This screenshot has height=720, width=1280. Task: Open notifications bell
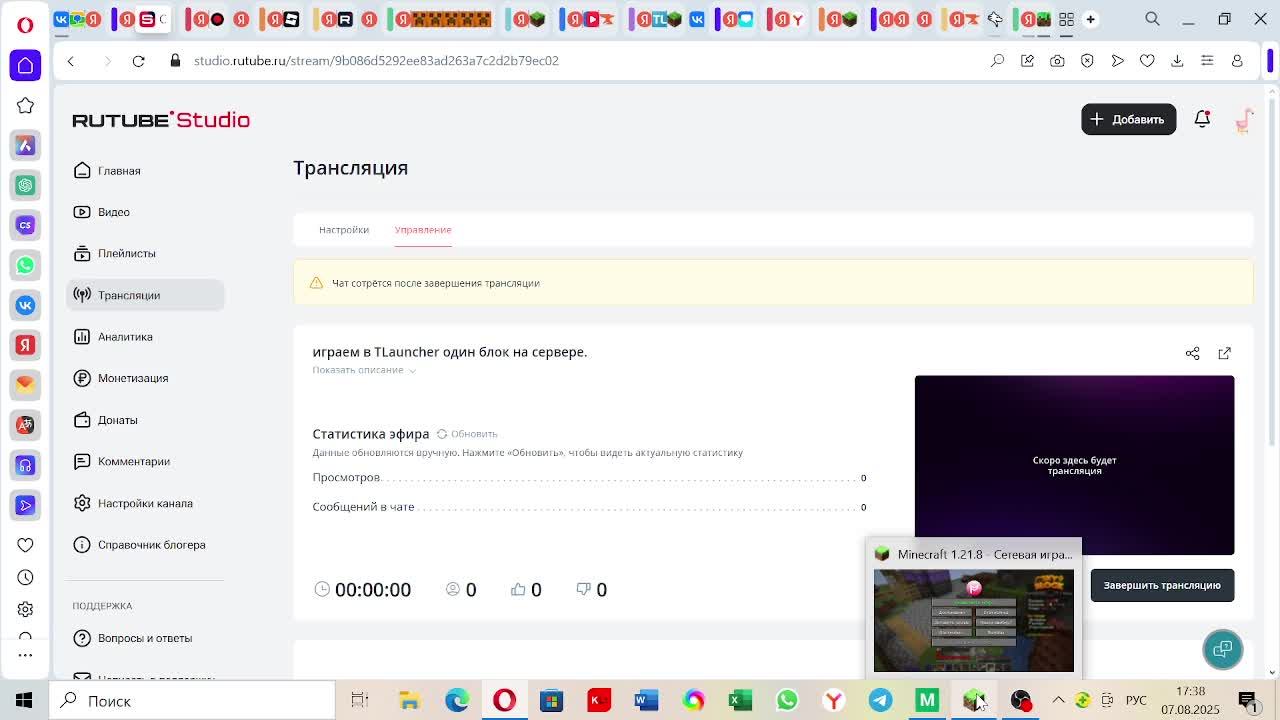[1202, 119]
